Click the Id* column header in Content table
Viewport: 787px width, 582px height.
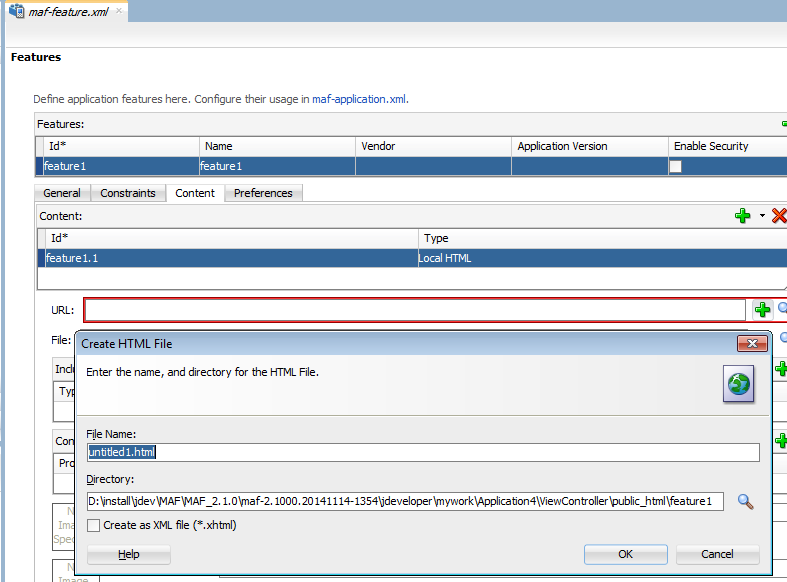[x=232, y=238]
